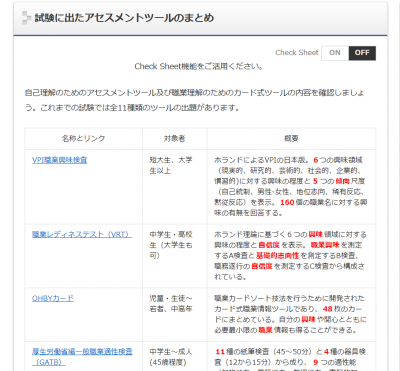Click the 対象者 column header
This screenshot has width=400, height=371.
point(175,139)
